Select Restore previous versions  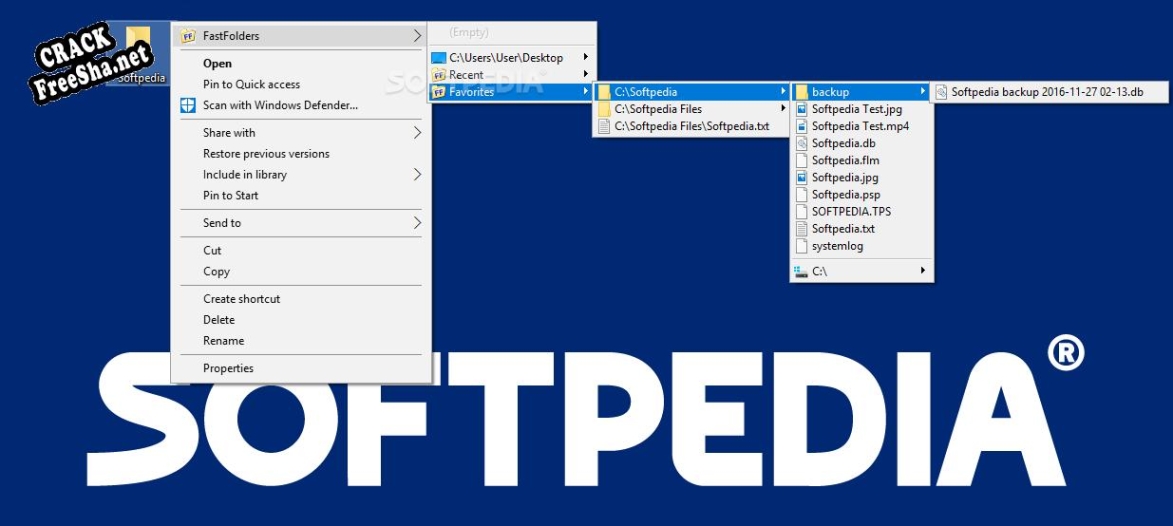pos(266,154)
